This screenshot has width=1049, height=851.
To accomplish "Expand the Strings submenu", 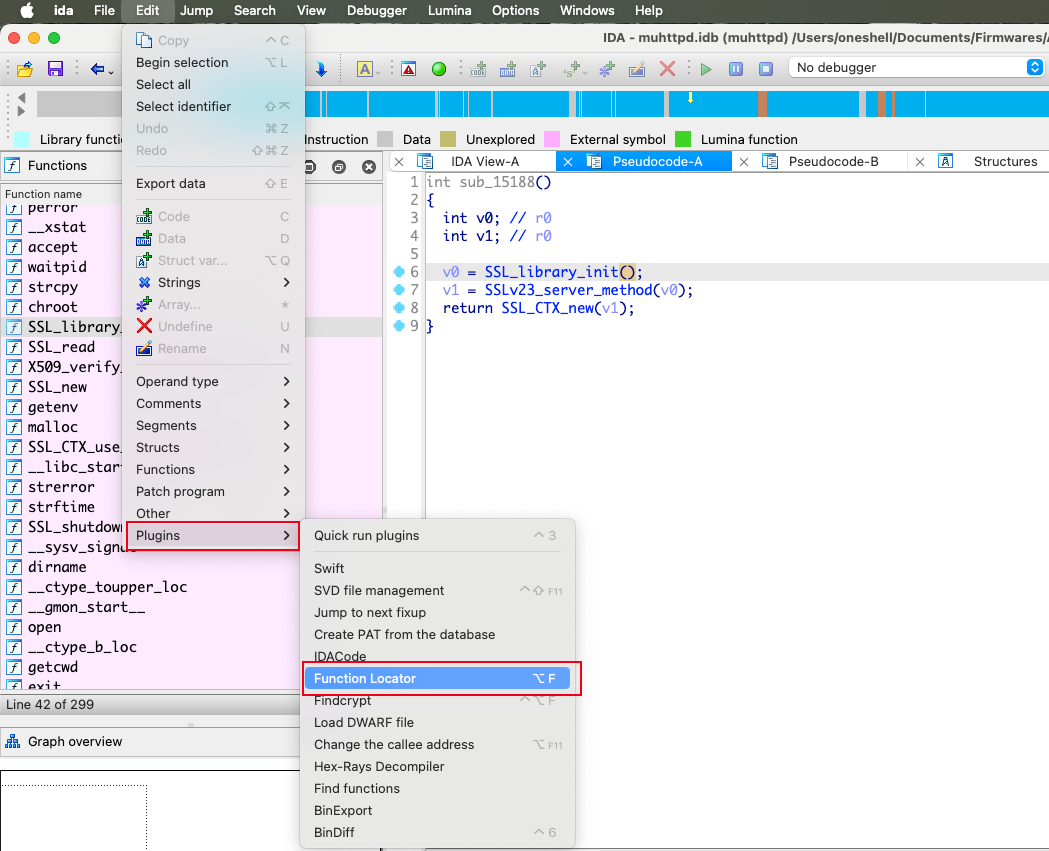I will (213, 282).
